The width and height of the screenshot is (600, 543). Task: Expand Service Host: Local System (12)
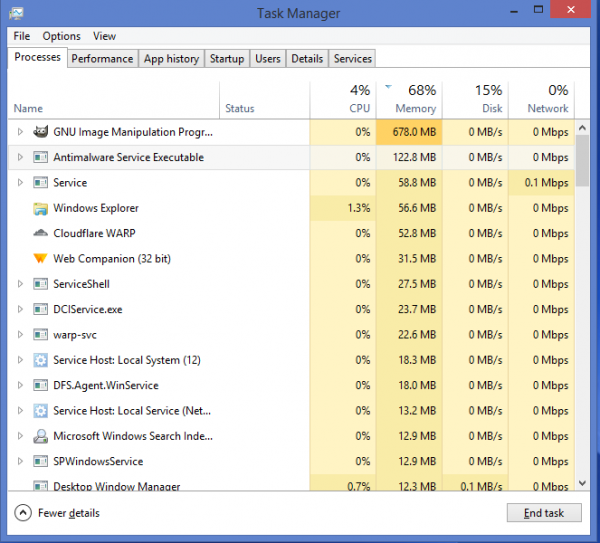(20, 360)
